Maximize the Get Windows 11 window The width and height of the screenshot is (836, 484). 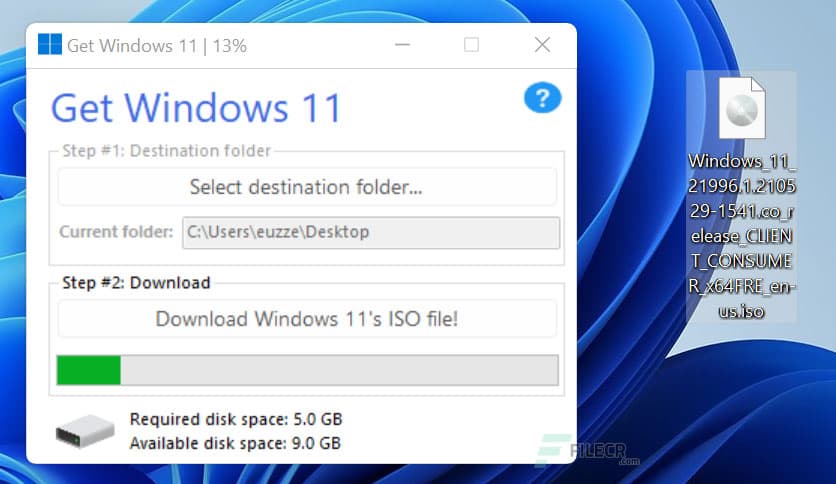(471, 45)
